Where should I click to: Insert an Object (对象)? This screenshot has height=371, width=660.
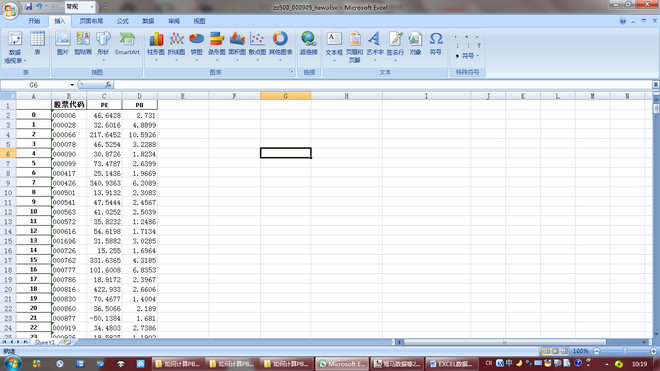415,43
